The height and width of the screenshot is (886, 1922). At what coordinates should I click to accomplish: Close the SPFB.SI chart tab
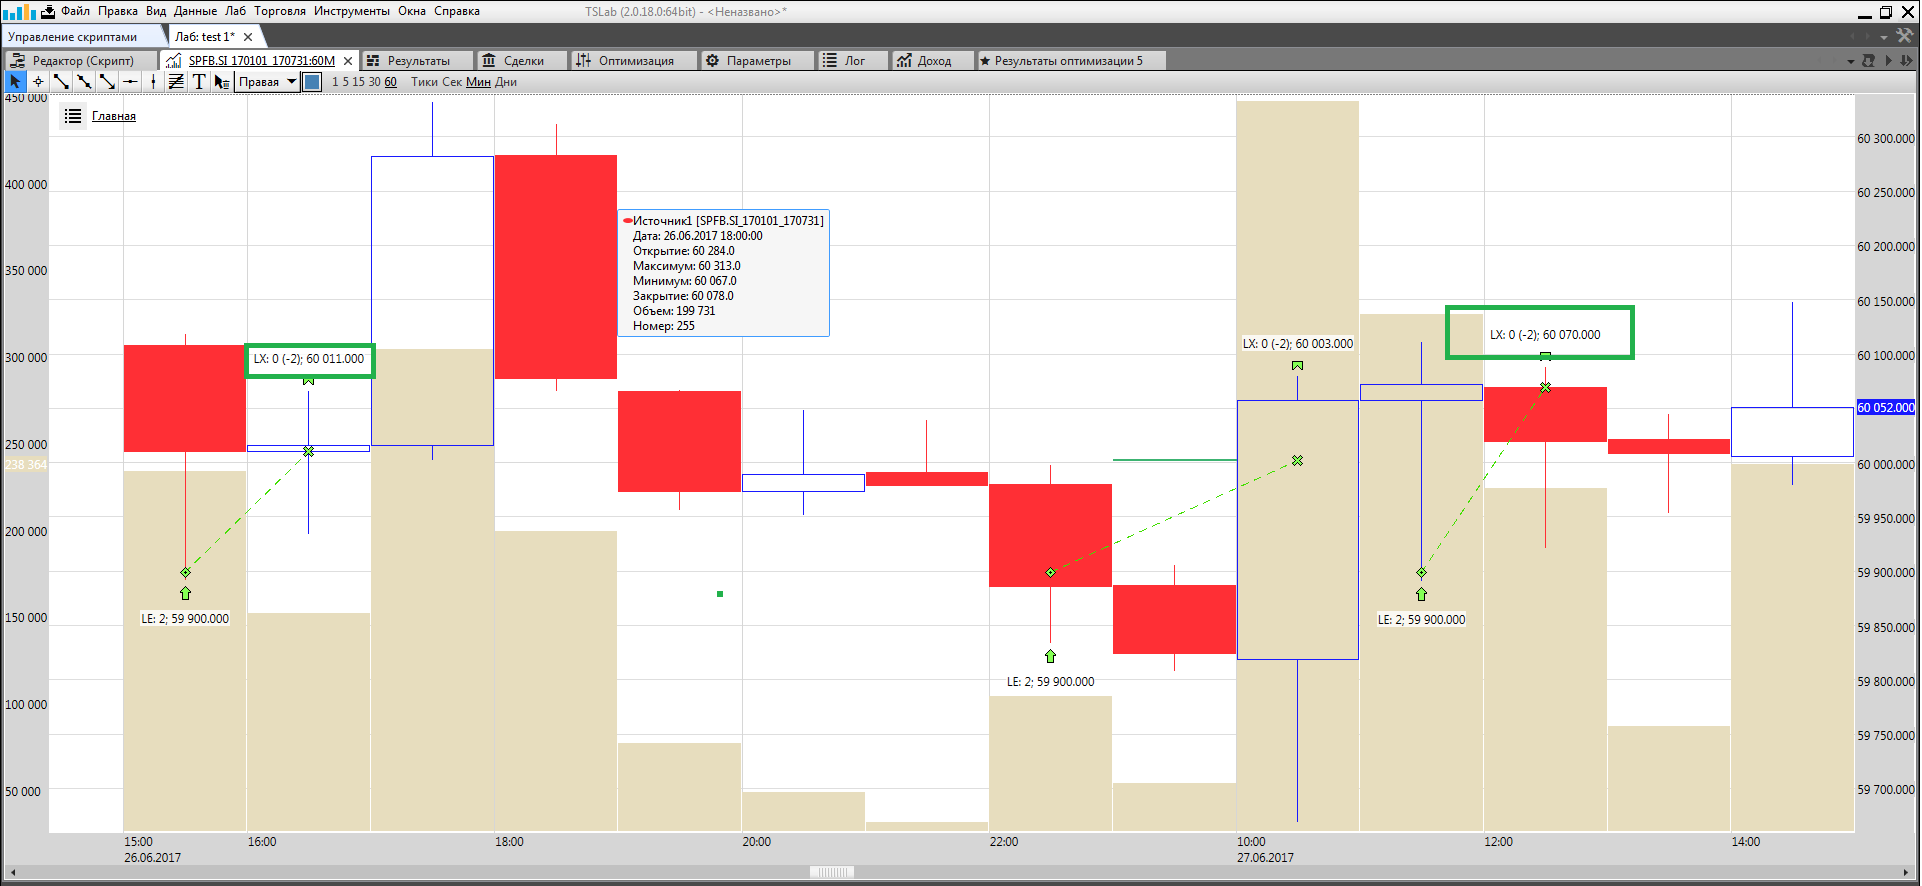tap(348, 61)
